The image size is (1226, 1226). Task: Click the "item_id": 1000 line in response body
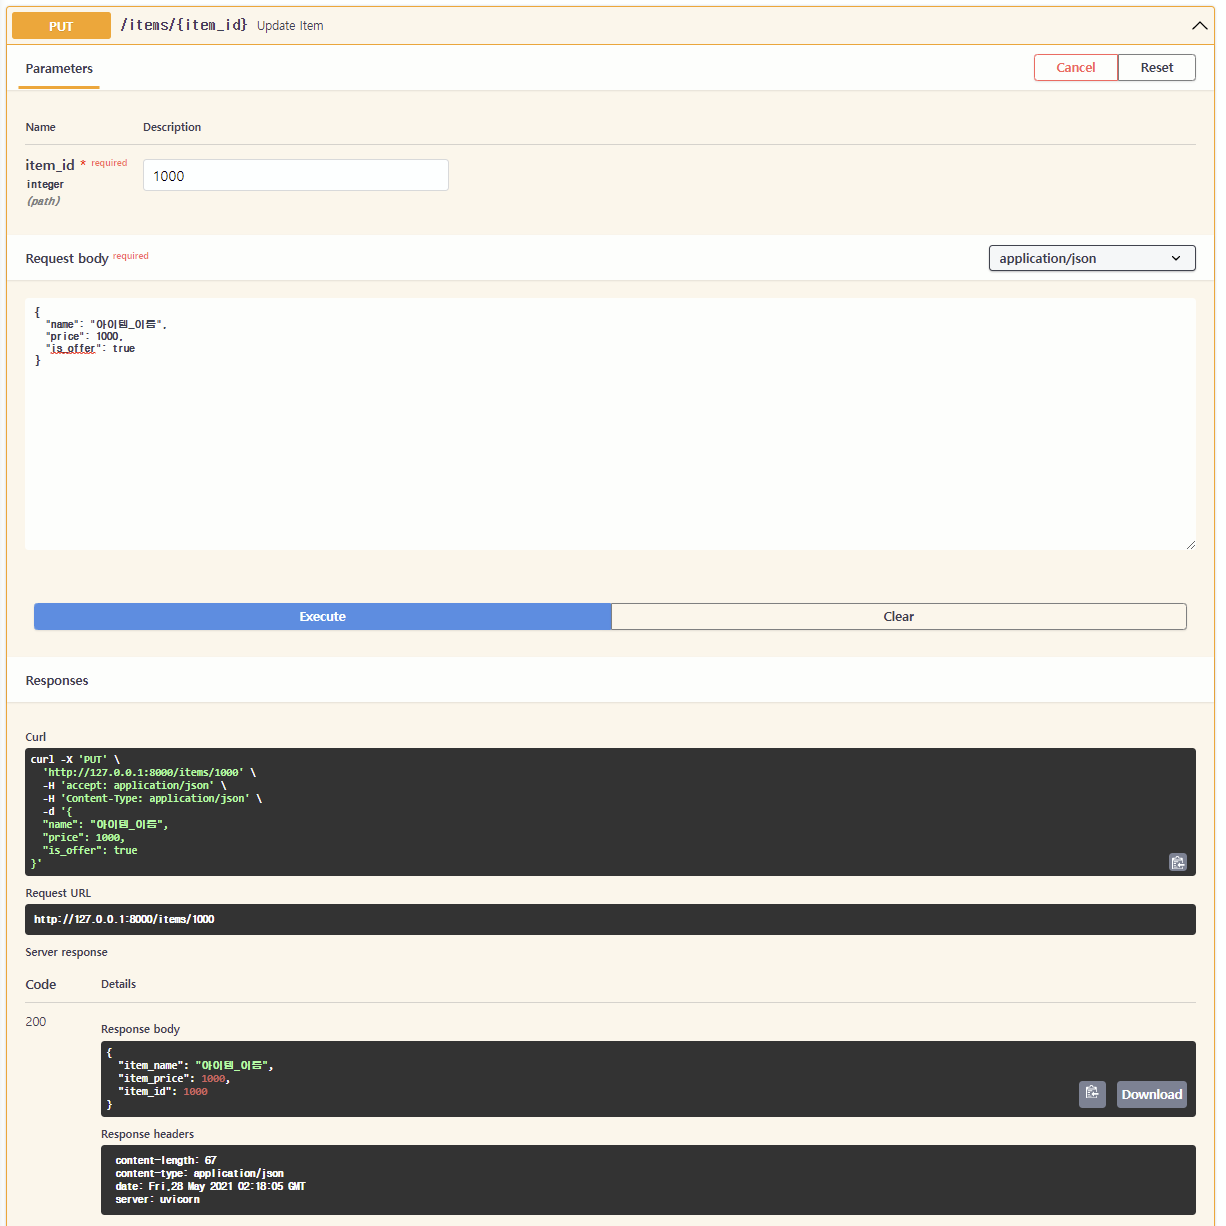[x=162, y=1091]
